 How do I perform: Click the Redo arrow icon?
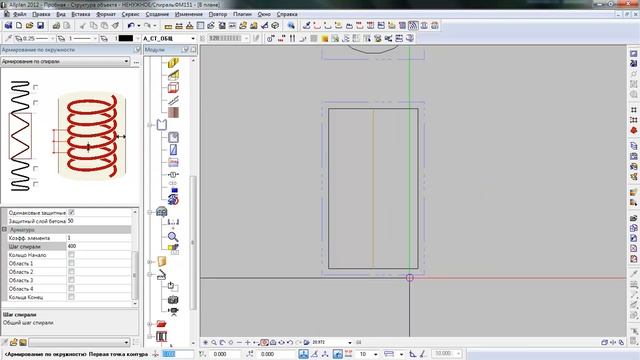[x=147, y=25]
